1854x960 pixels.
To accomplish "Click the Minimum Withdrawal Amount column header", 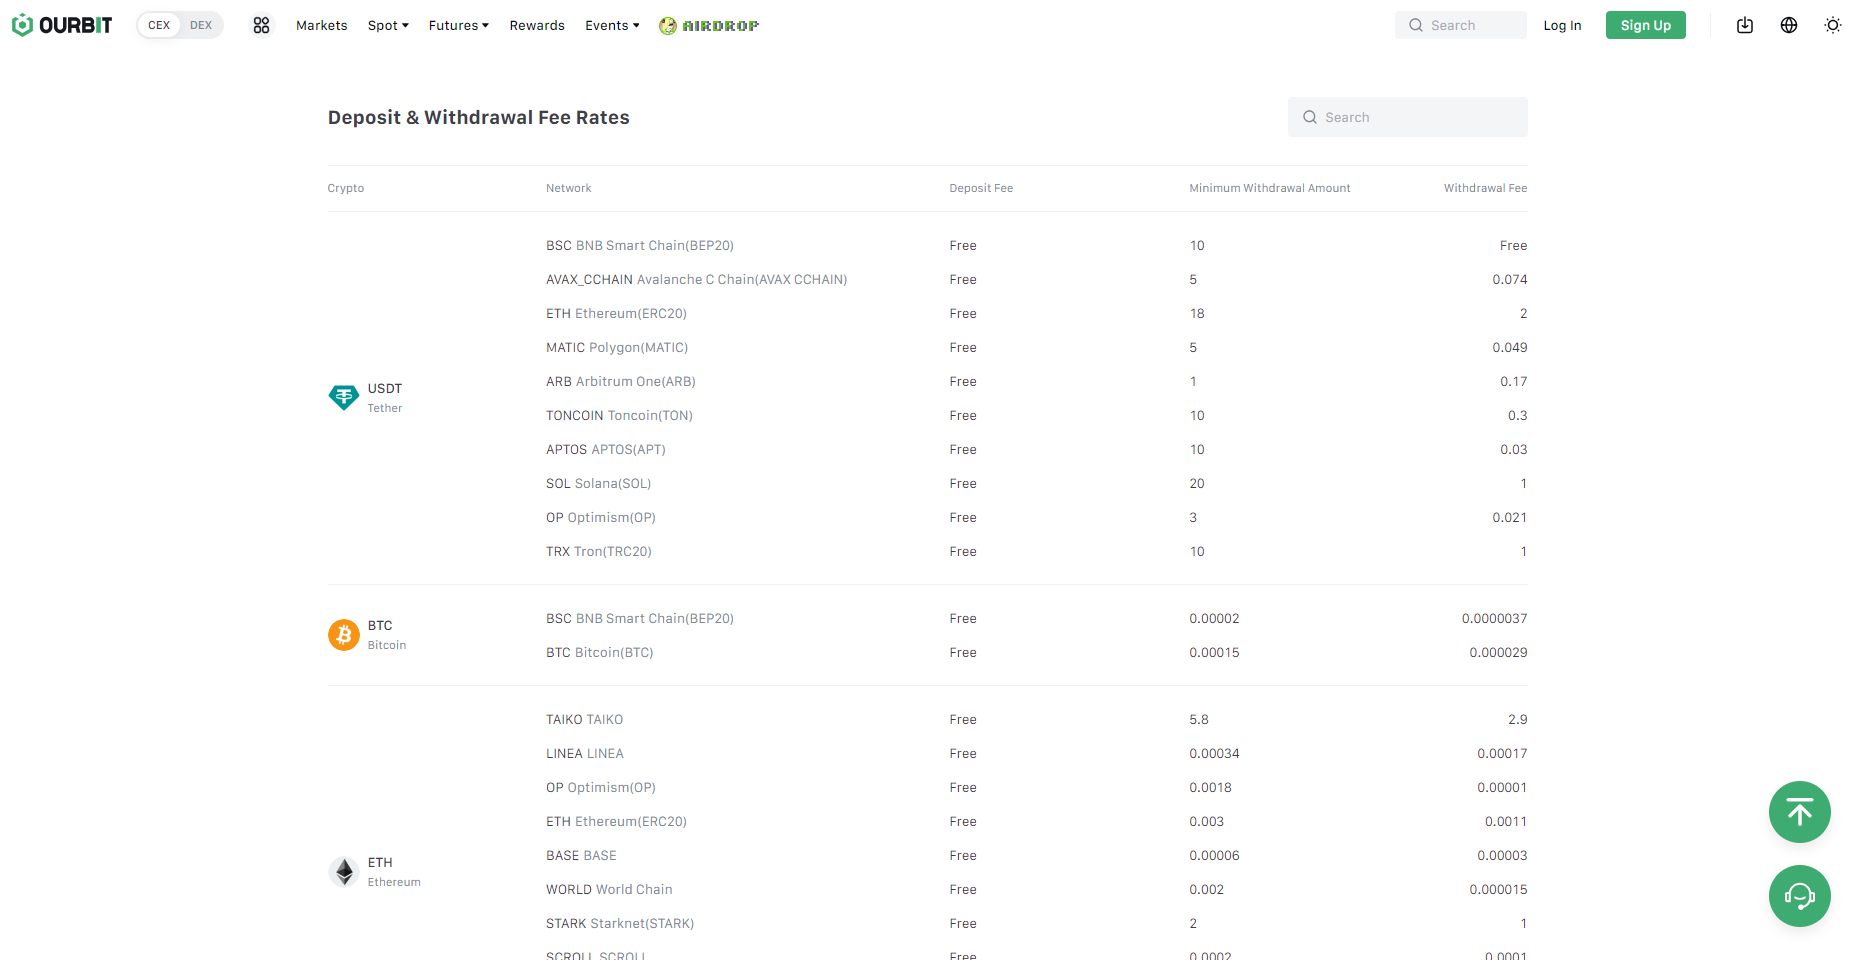I will tap(1270, 188).
